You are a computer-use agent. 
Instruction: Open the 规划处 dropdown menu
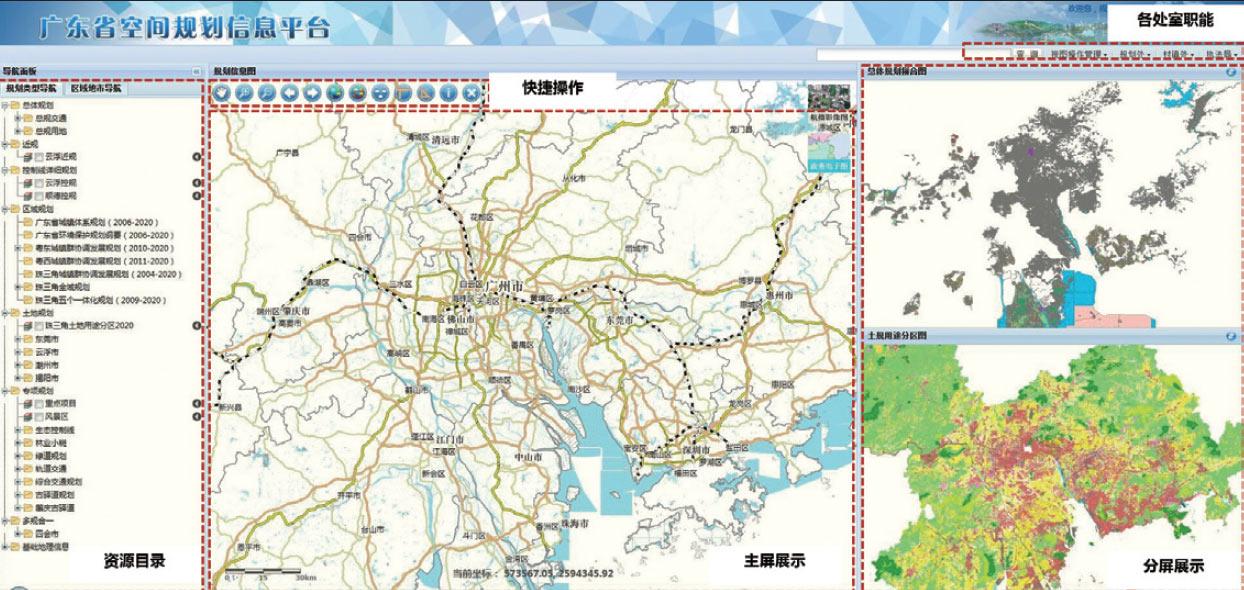(1133, 54)
